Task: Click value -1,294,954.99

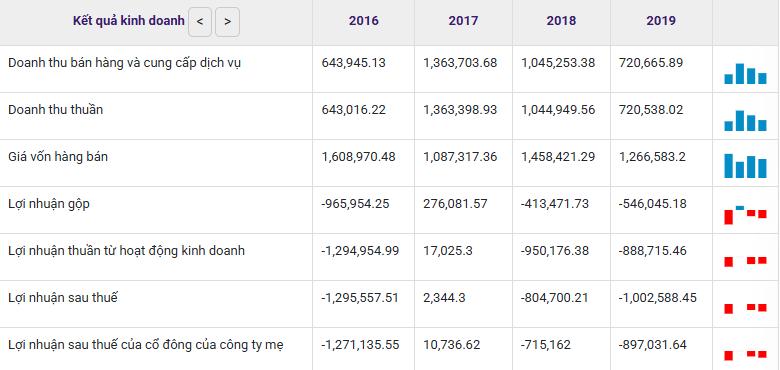Action: (360, 251)
